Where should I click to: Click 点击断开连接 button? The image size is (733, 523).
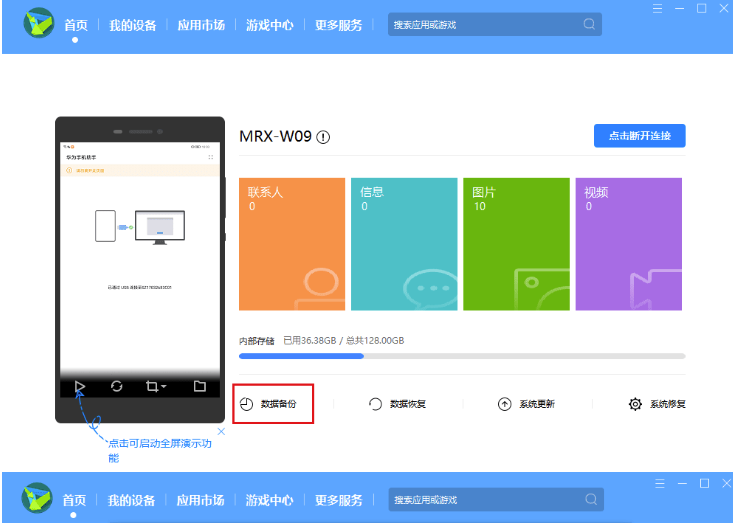pyautogui.click(x=640, y=136)
